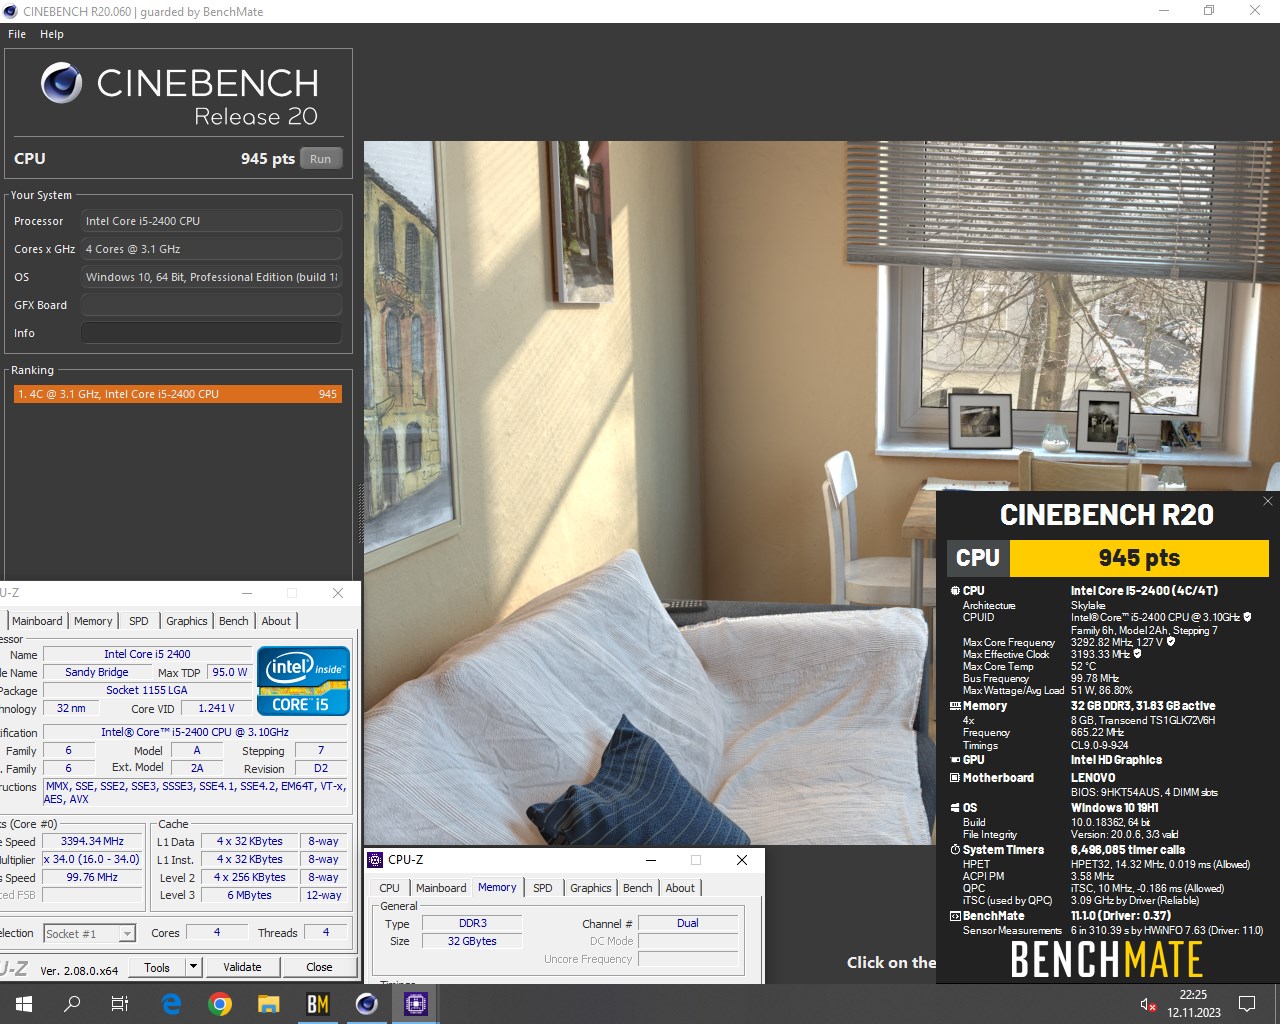Open SPD tab in front CPU-Z window

[543, 888]
